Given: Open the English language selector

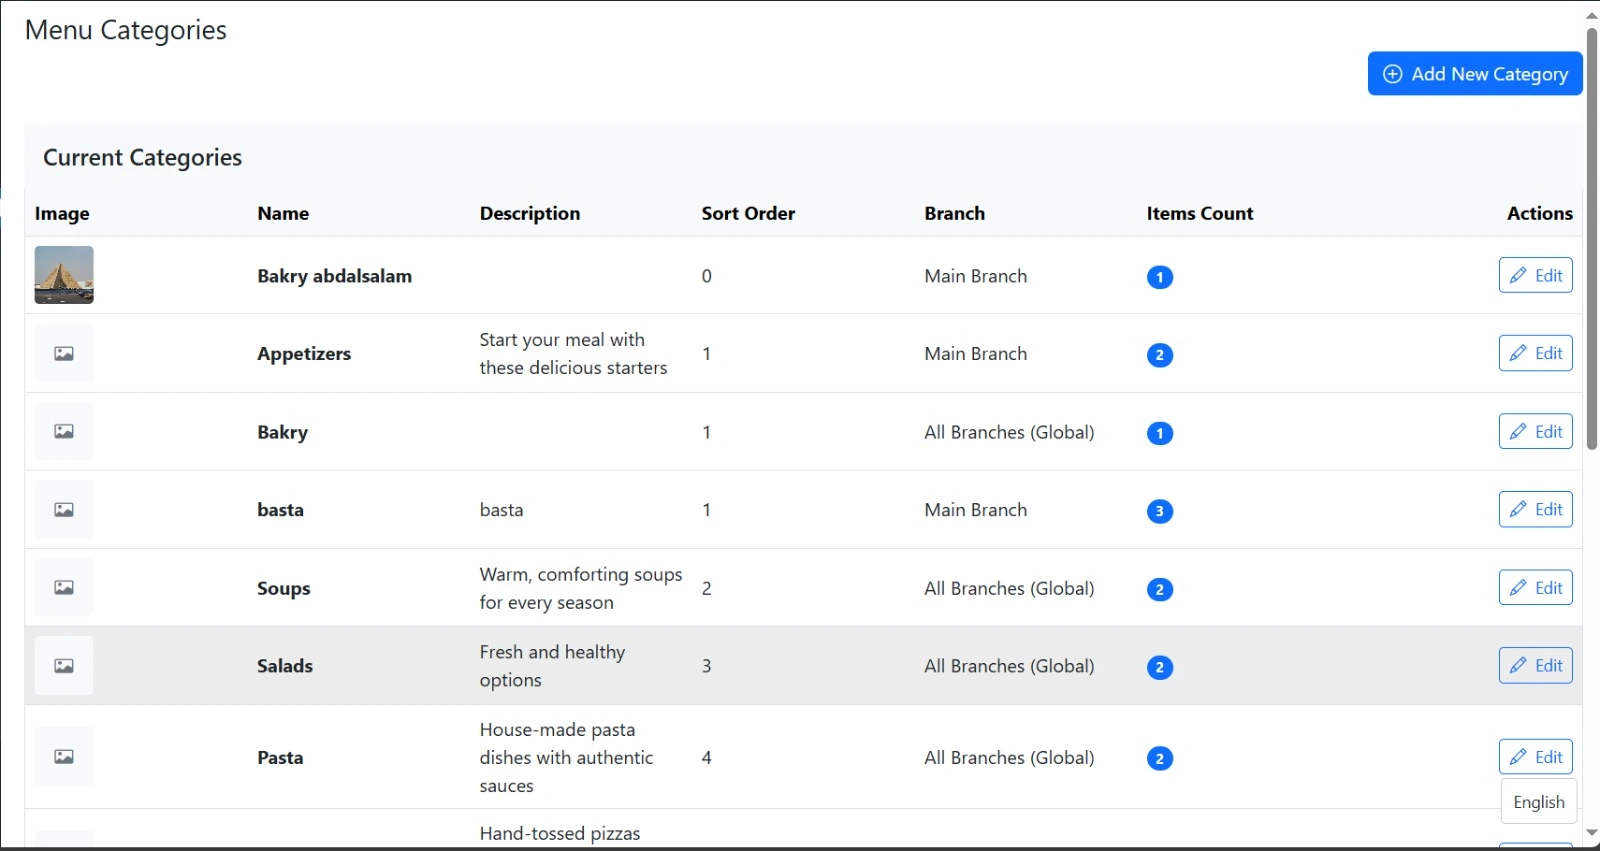Looking at the screenshot, I should click(1538, 802).
